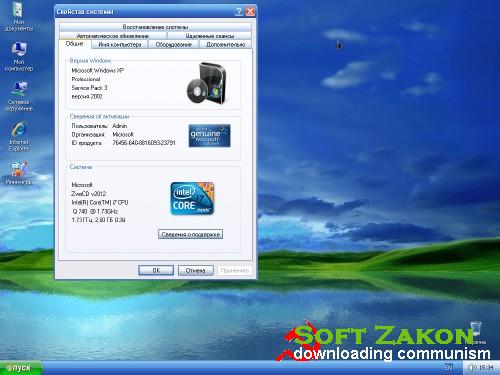Open the Start menu button

pyautogui.click(x=21, y=368)
